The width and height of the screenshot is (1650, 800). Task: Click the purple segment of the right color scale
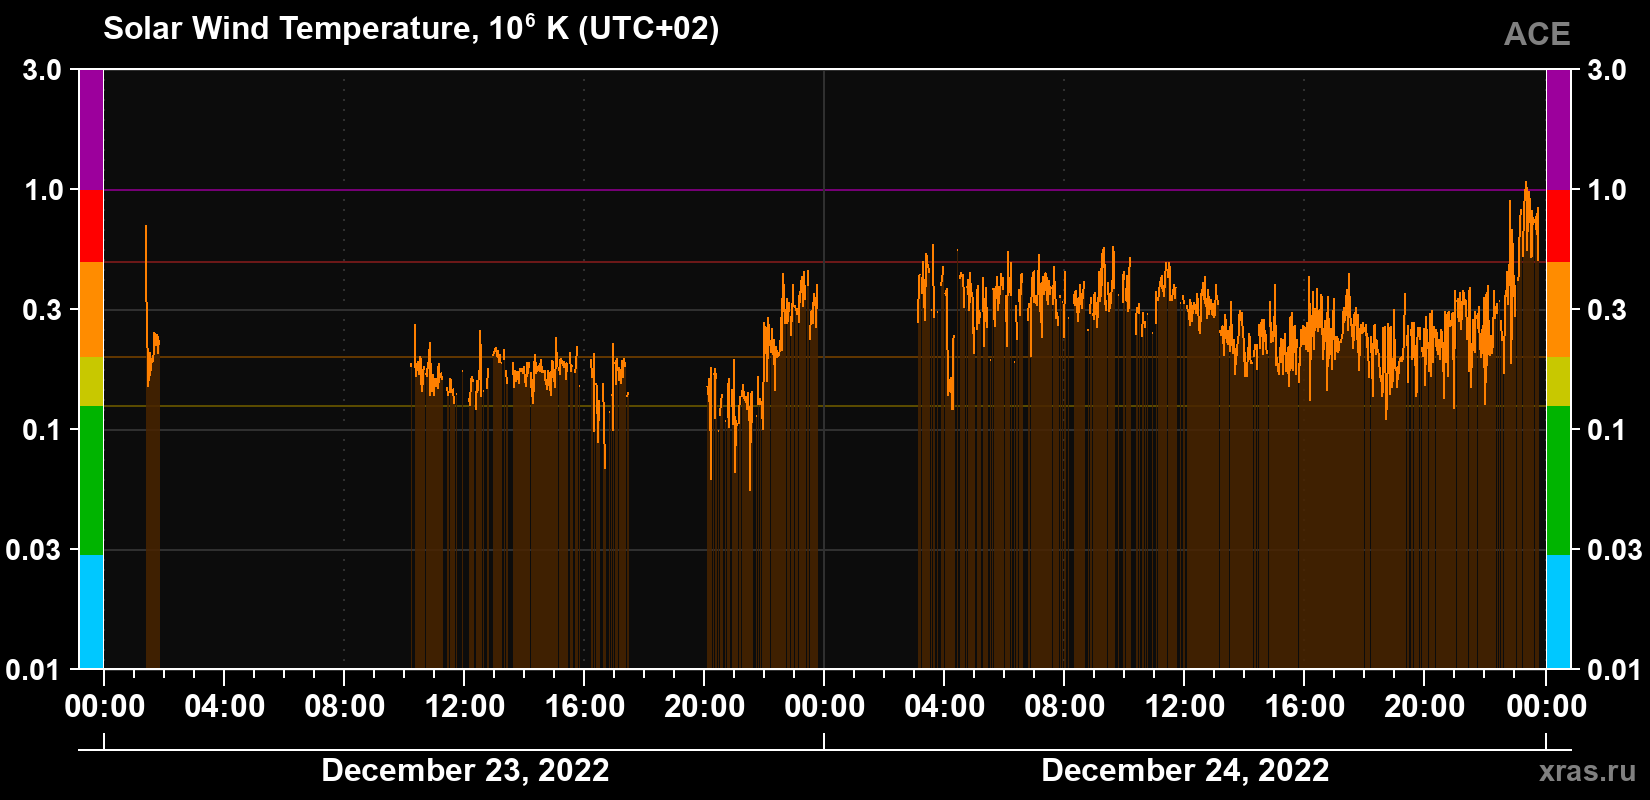pyautogui.click(x=1558, y=130)
